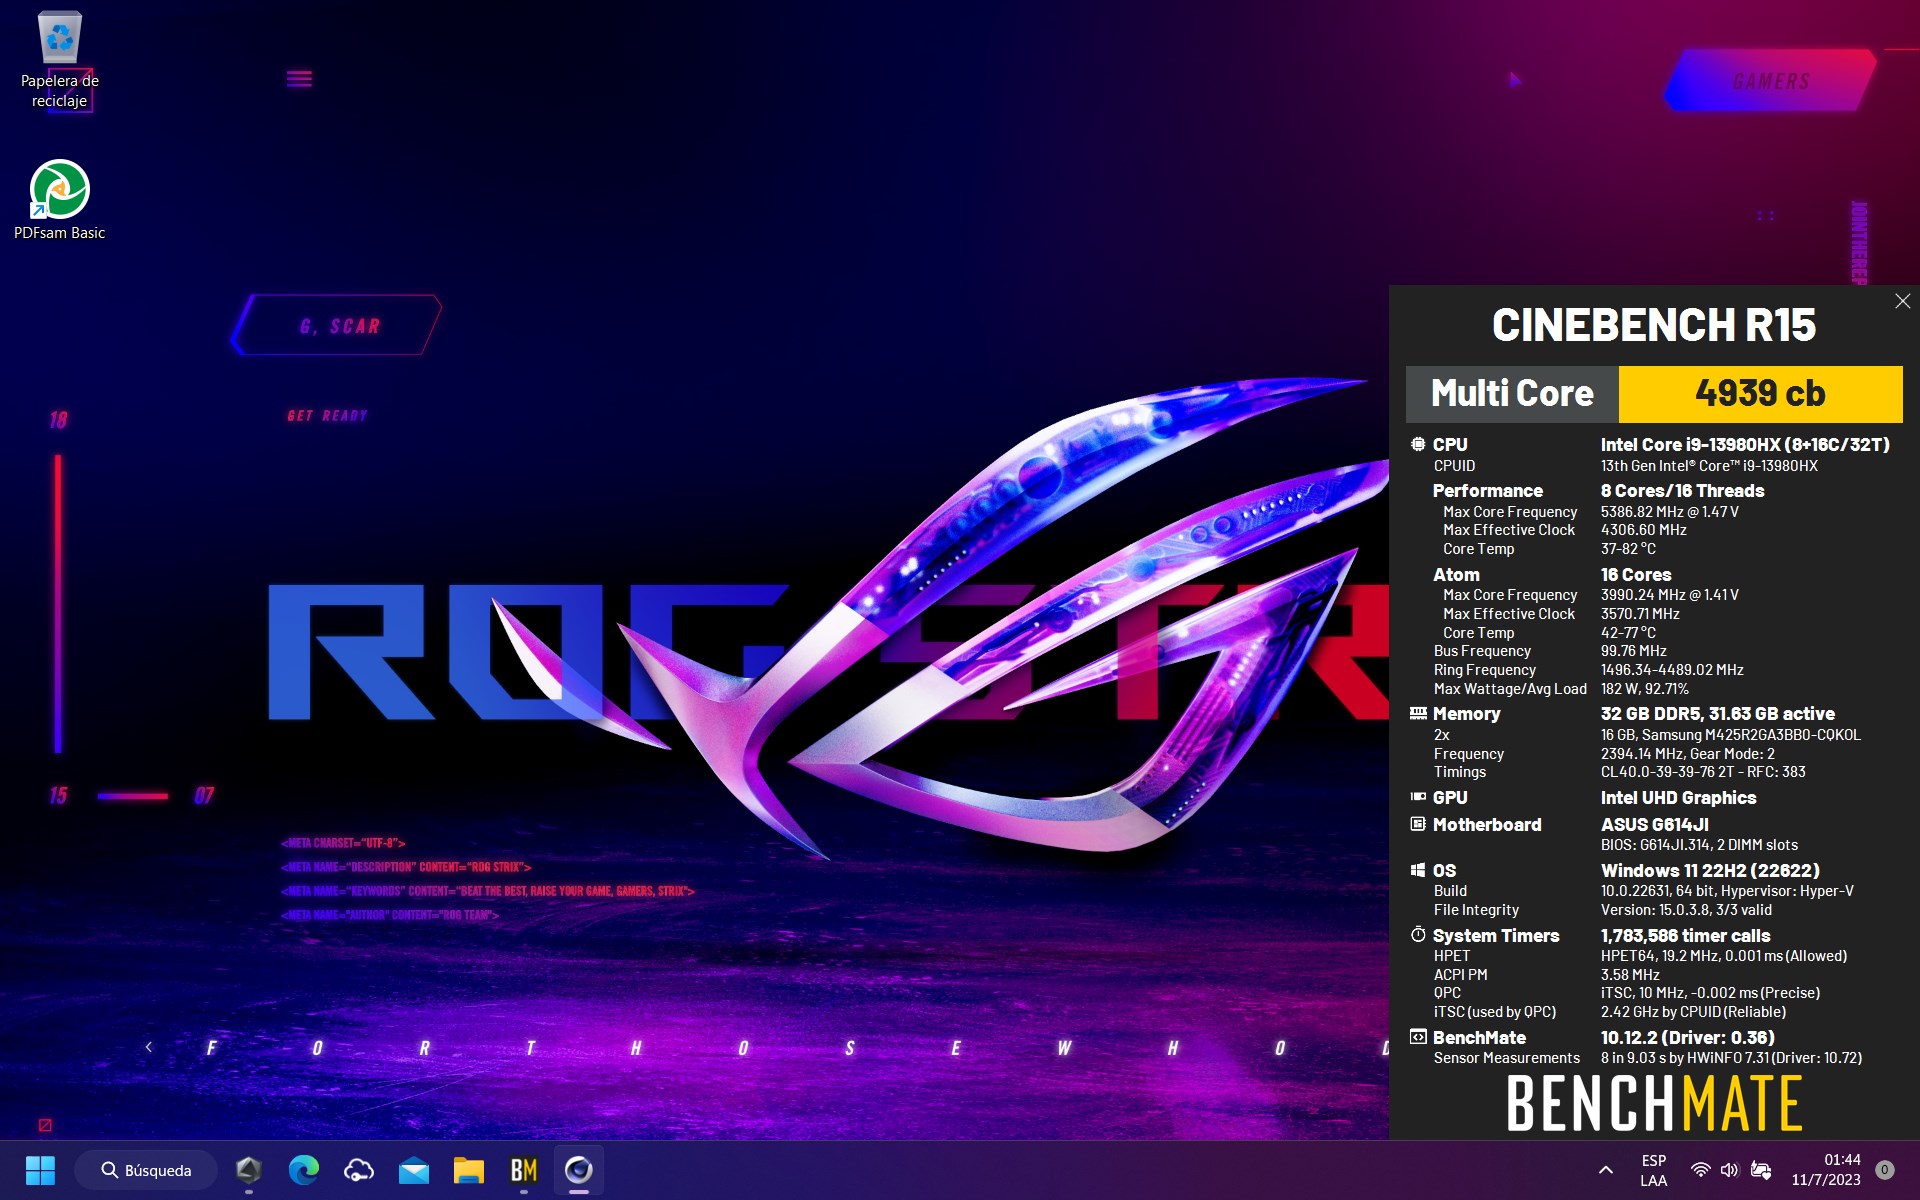The image size is (1920, 1200).
Task: Click the 8 Cores/16 Threads value
Action: click(x=1682, y=491)
